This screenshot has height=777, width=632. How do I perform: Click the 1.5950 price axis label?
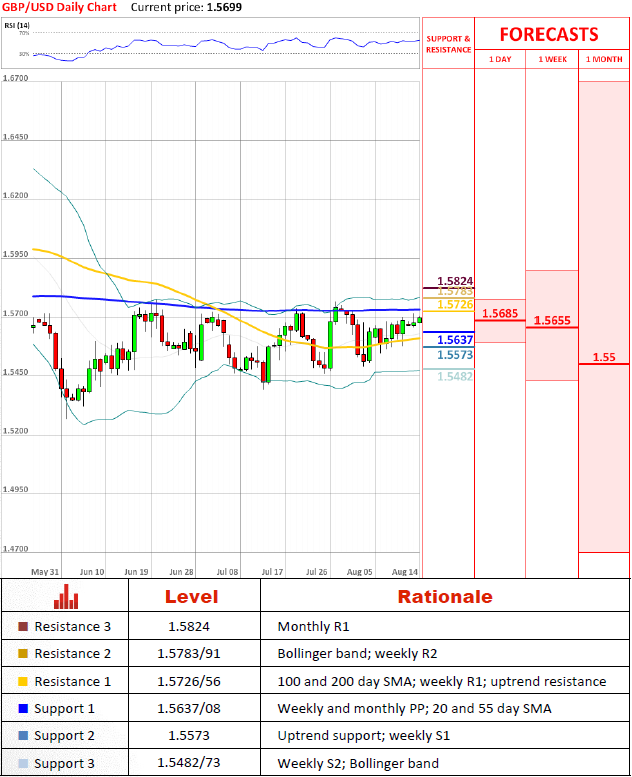pyautogui.click(x=15, y=255)
